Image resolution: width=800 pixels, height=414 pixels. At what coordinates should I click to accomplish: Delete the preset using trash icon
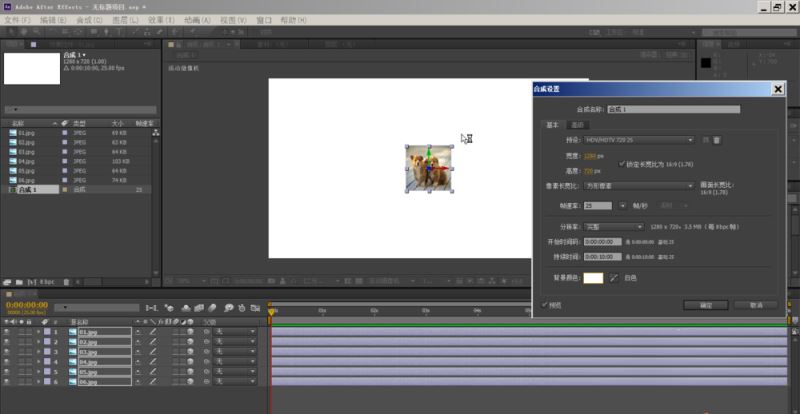point(717,140)
